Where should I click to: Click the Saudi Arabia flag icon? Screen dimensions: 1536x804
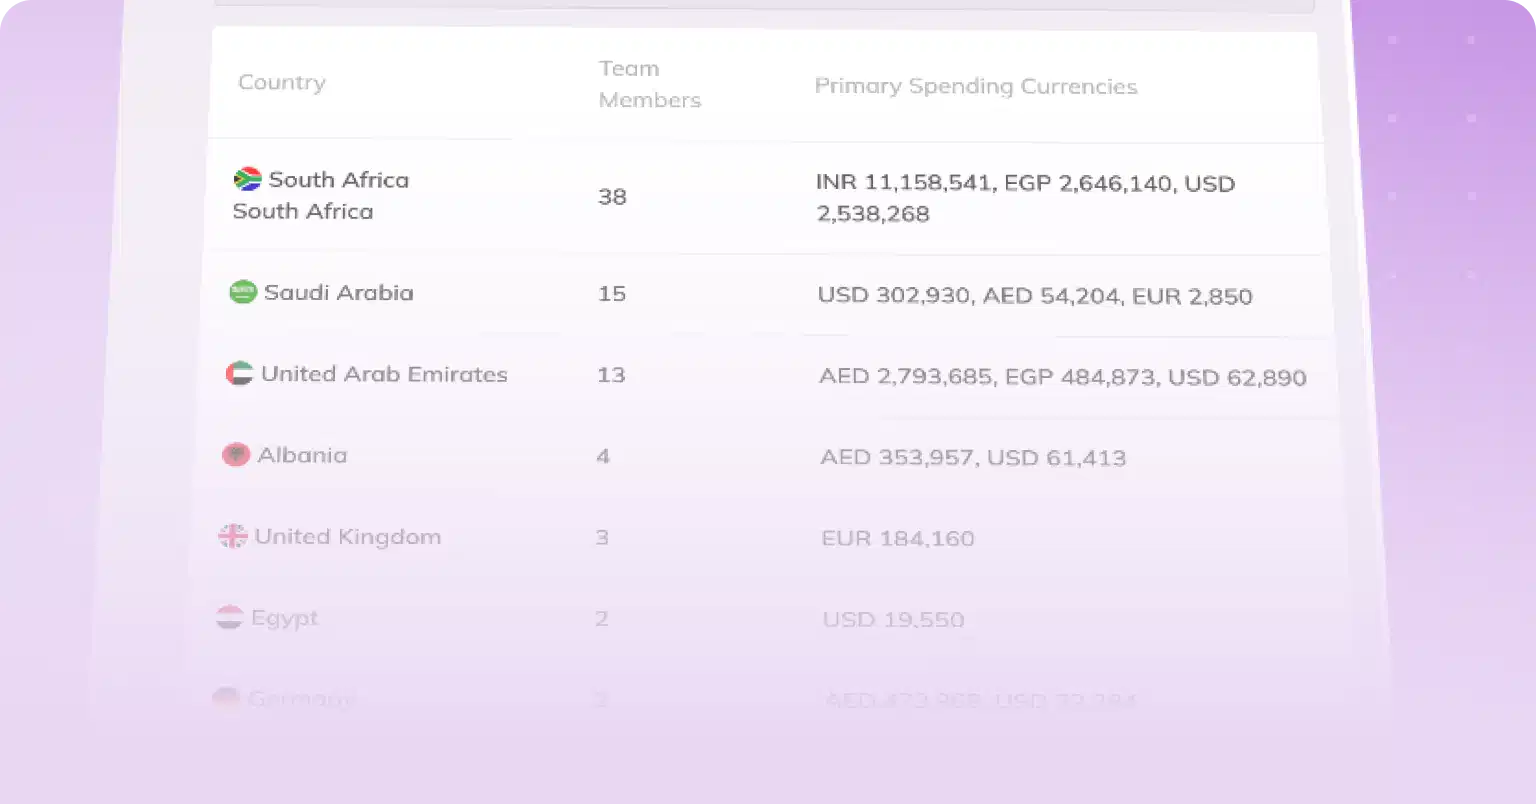pyautogui.click(x=243, y=292)
